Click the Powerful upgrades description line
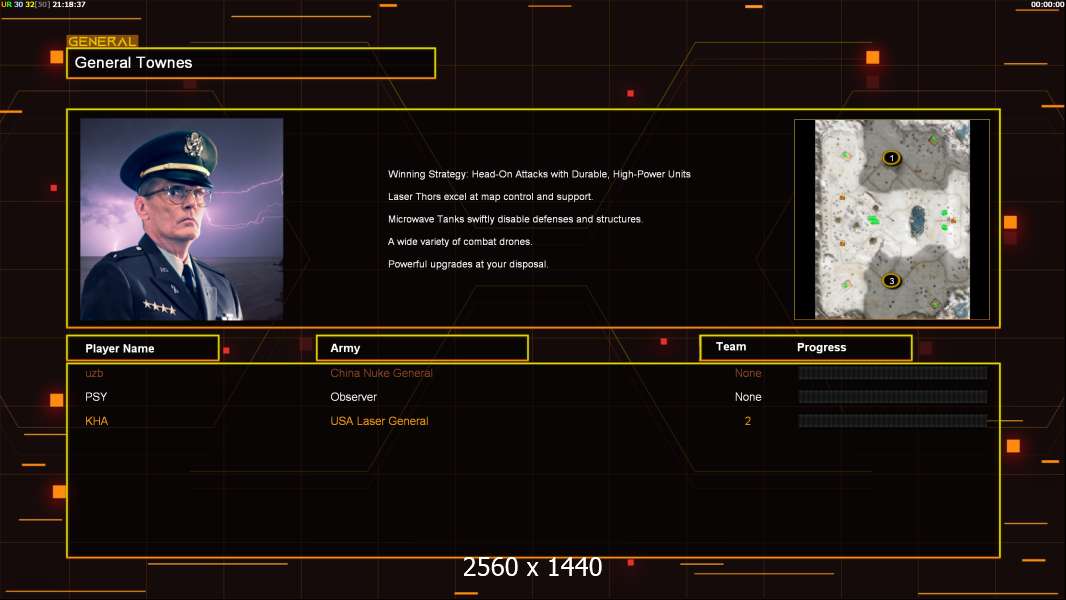 468,264
